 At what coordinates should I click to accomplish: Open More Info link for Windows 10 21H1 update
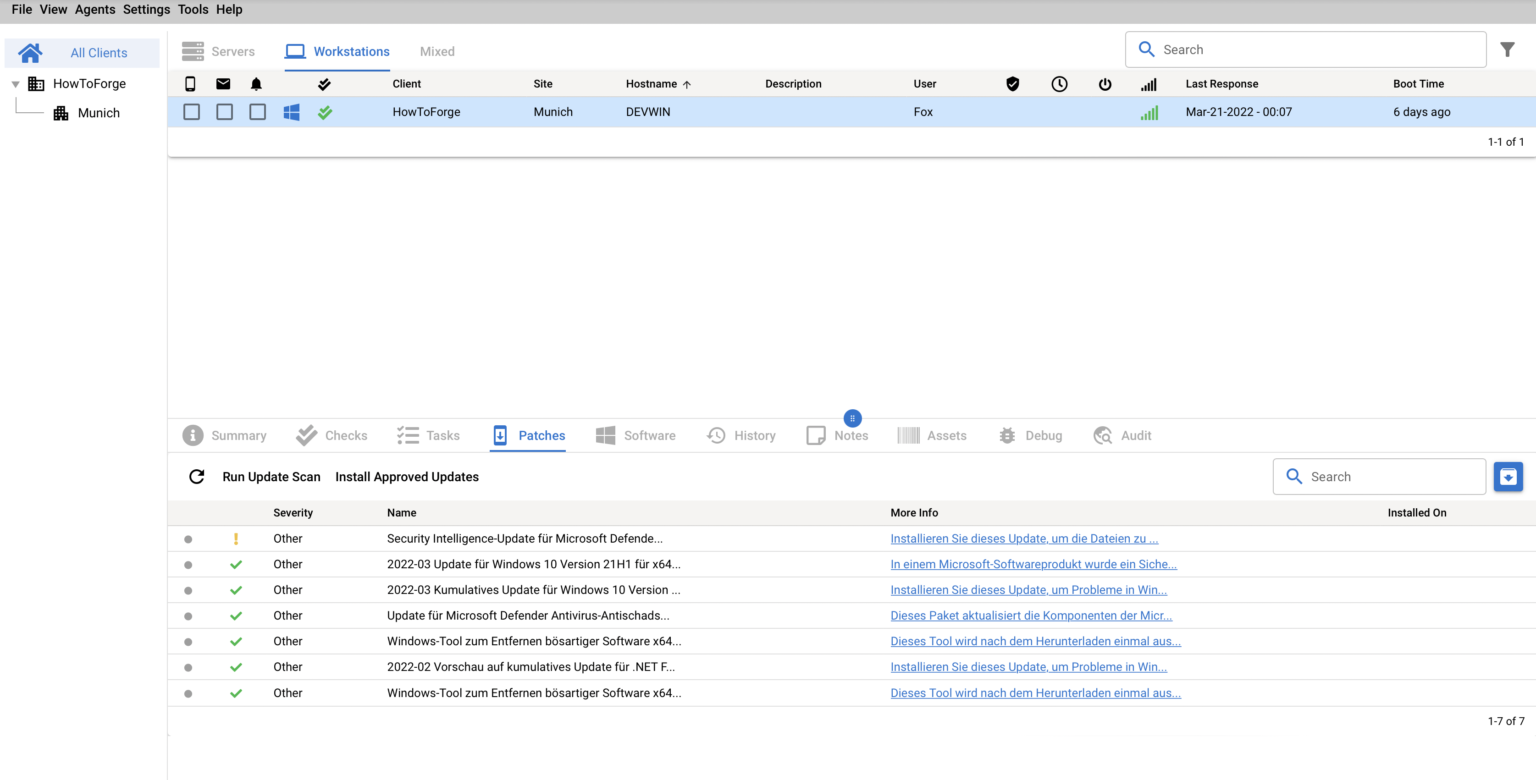click(x=1033, y=564)
